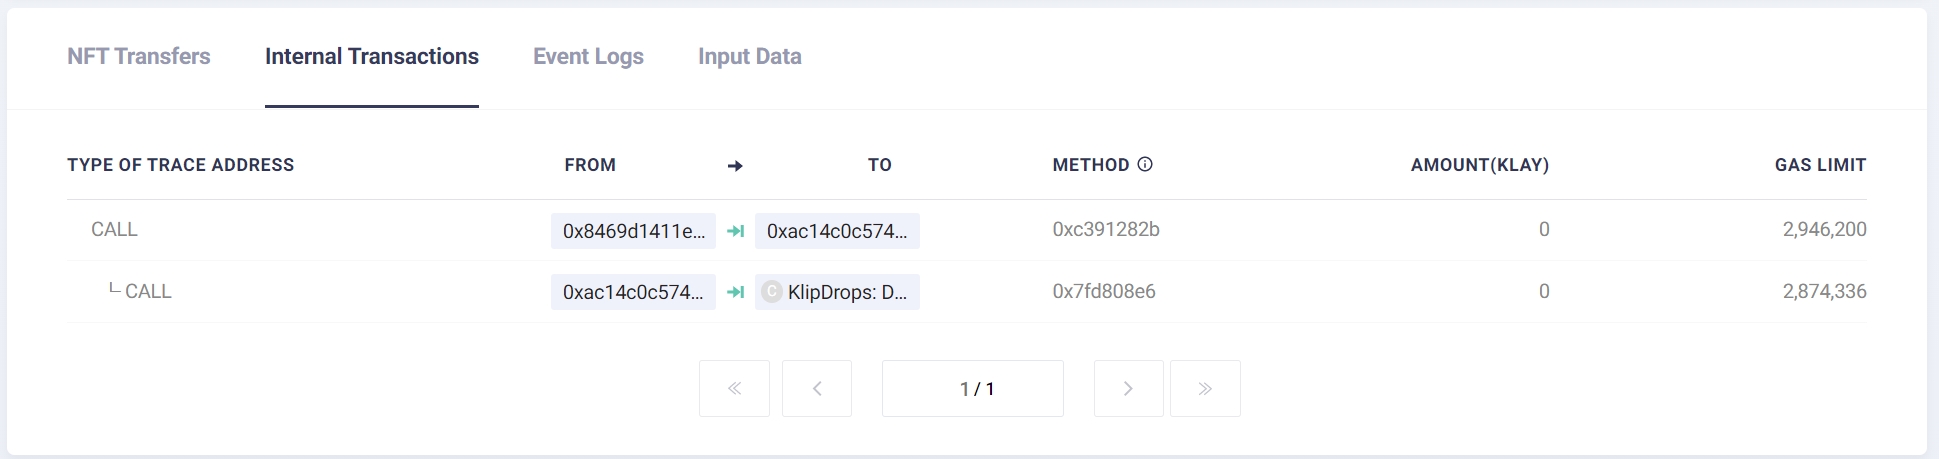The image size is (1939, 459).
Task: Switch to the NFT Transfers tab
Action: click(x=139, y=57)
